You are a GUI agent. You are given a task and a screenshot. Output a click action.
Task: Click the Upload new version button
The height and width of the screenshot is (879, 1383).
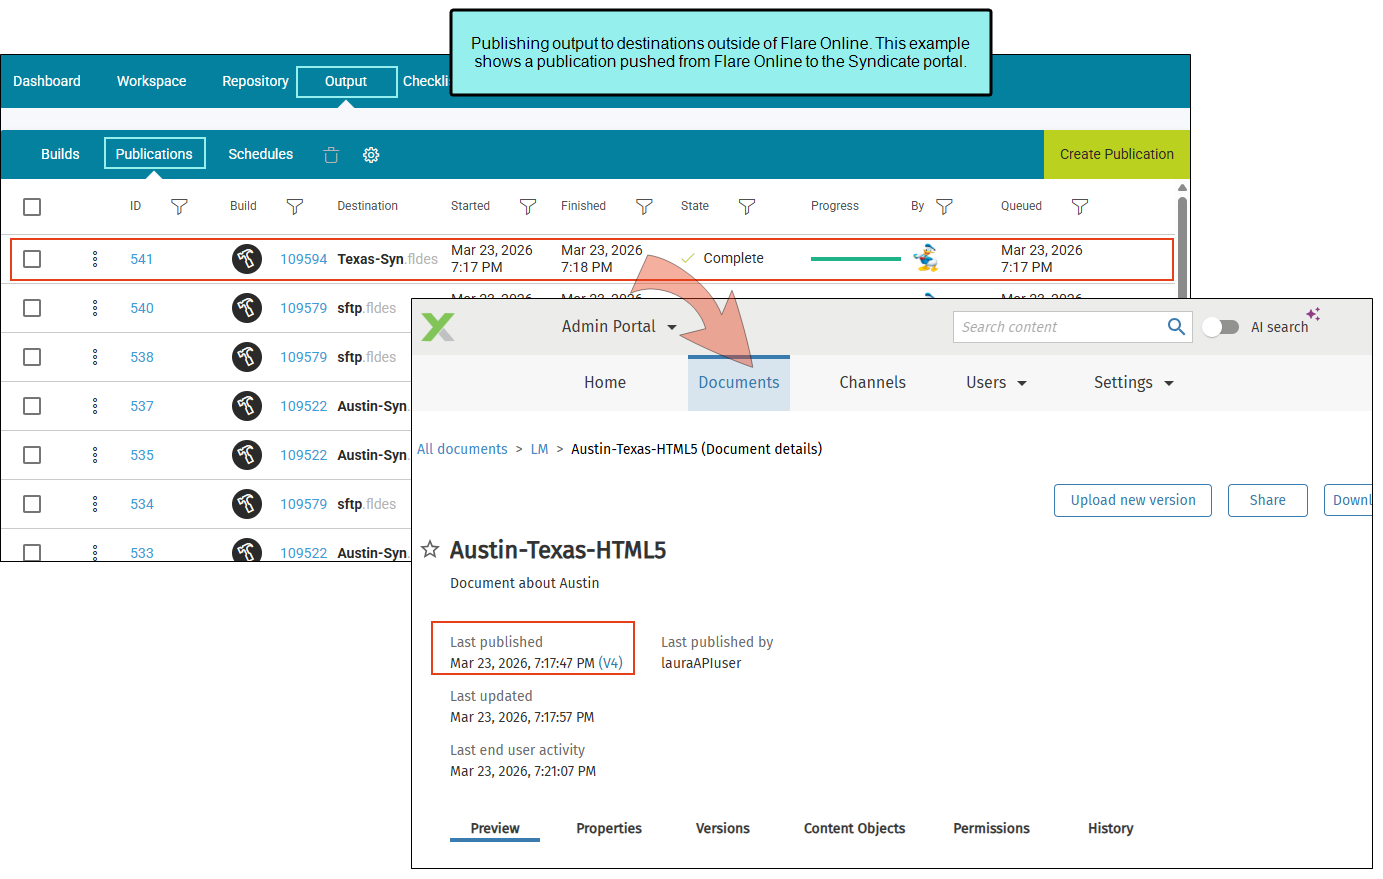[1132, 500]
